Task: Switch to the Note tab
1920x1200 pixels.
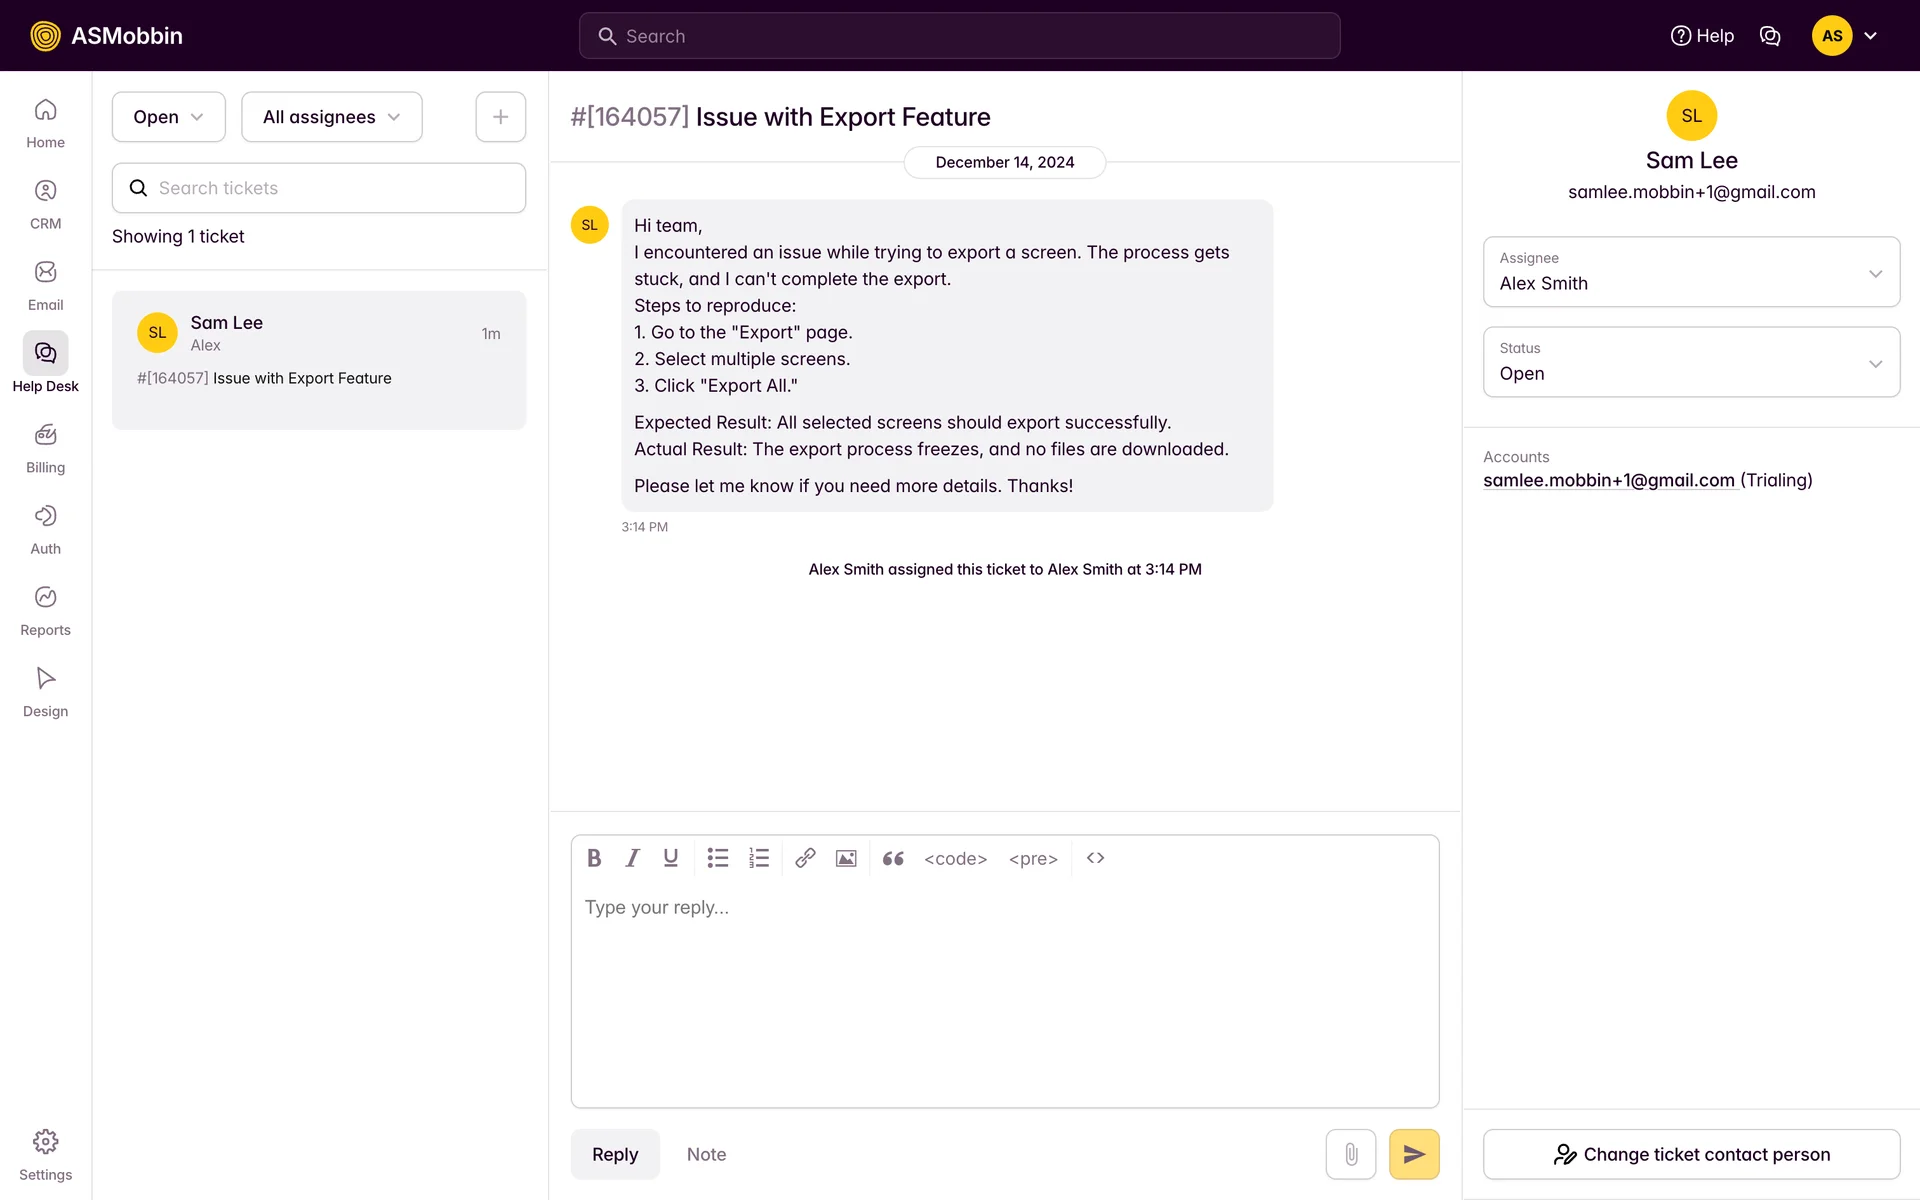Action: (706, 1154)
